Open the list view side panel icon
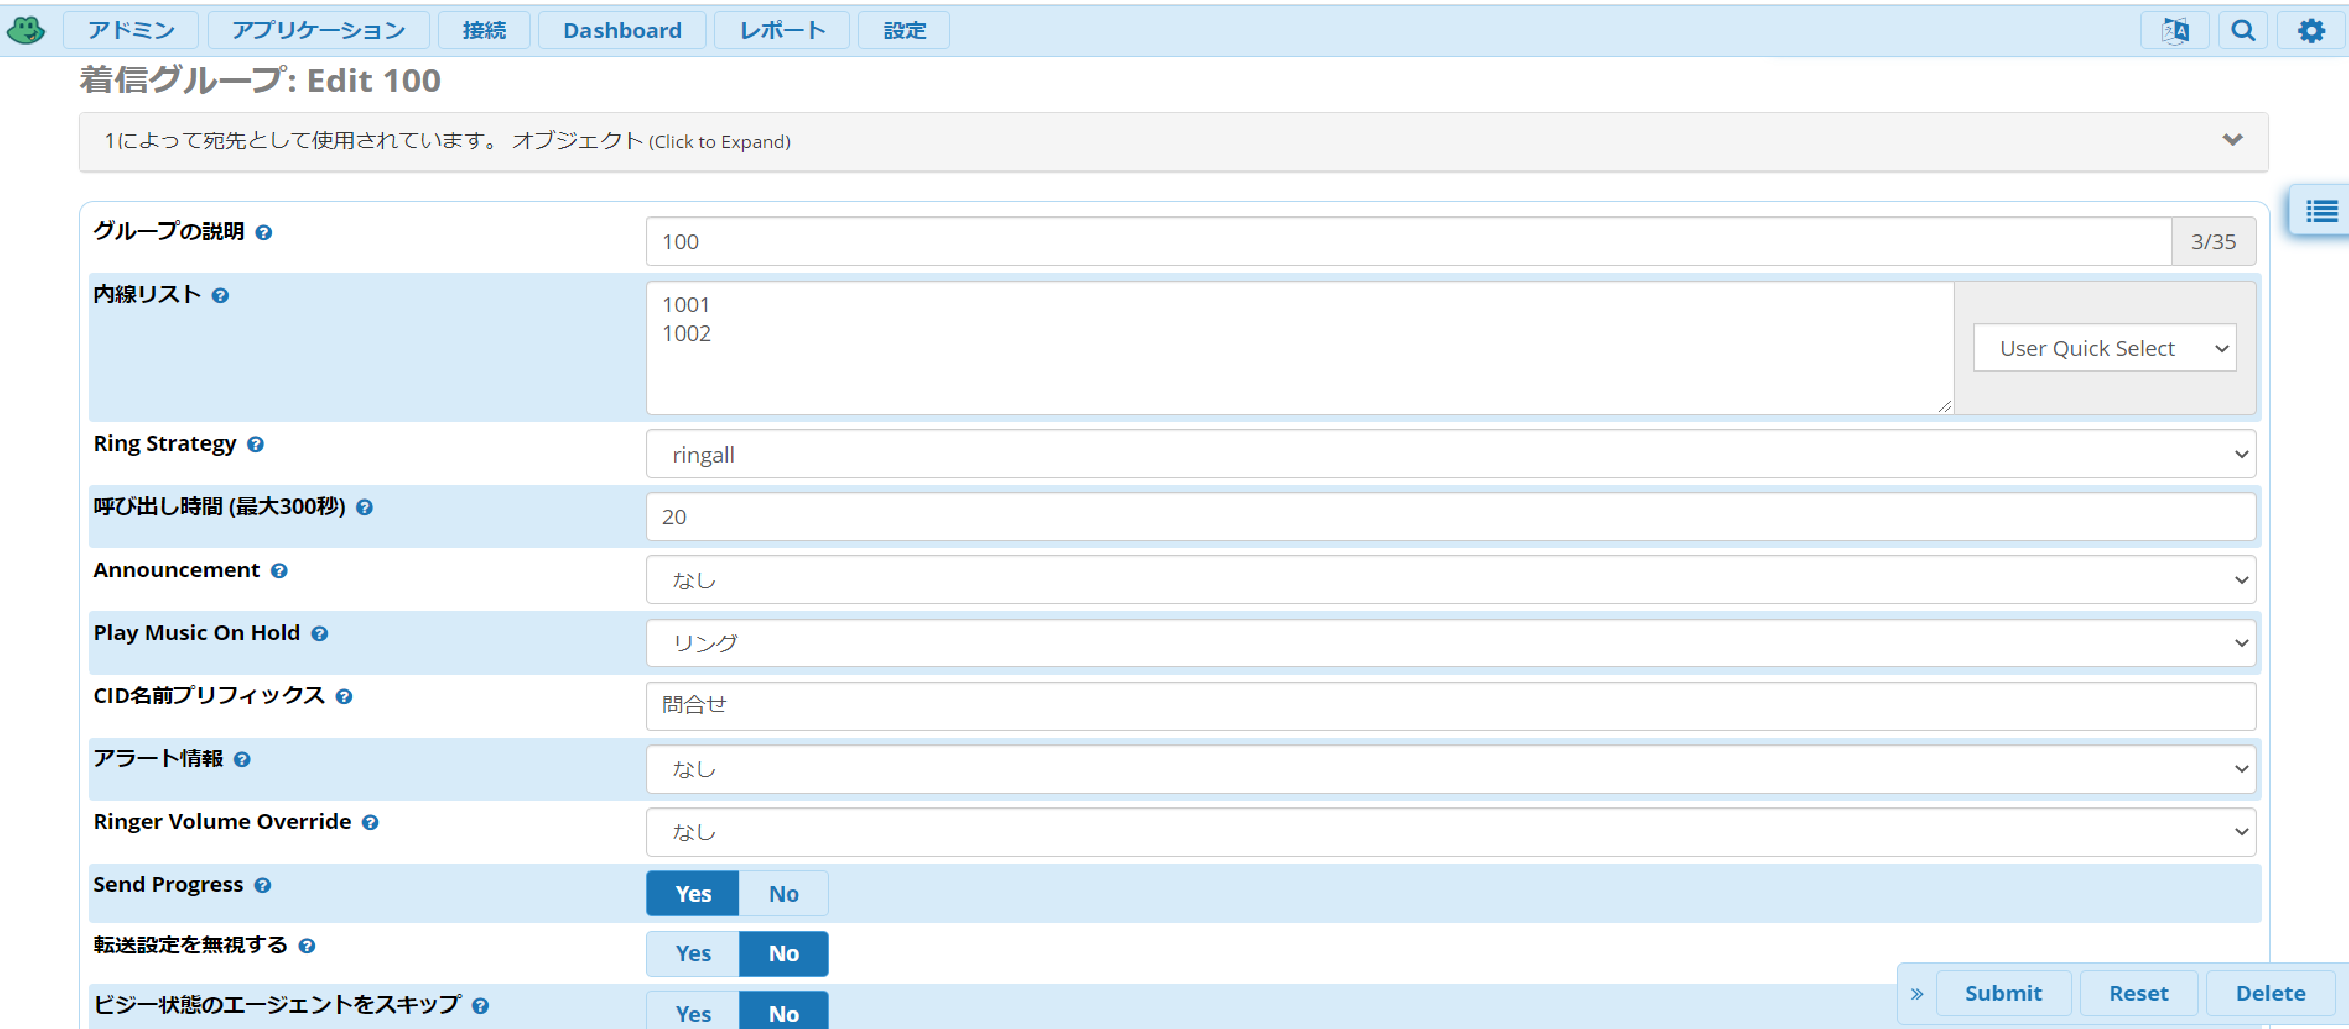2349x1029 pixels. [2321, 211]
